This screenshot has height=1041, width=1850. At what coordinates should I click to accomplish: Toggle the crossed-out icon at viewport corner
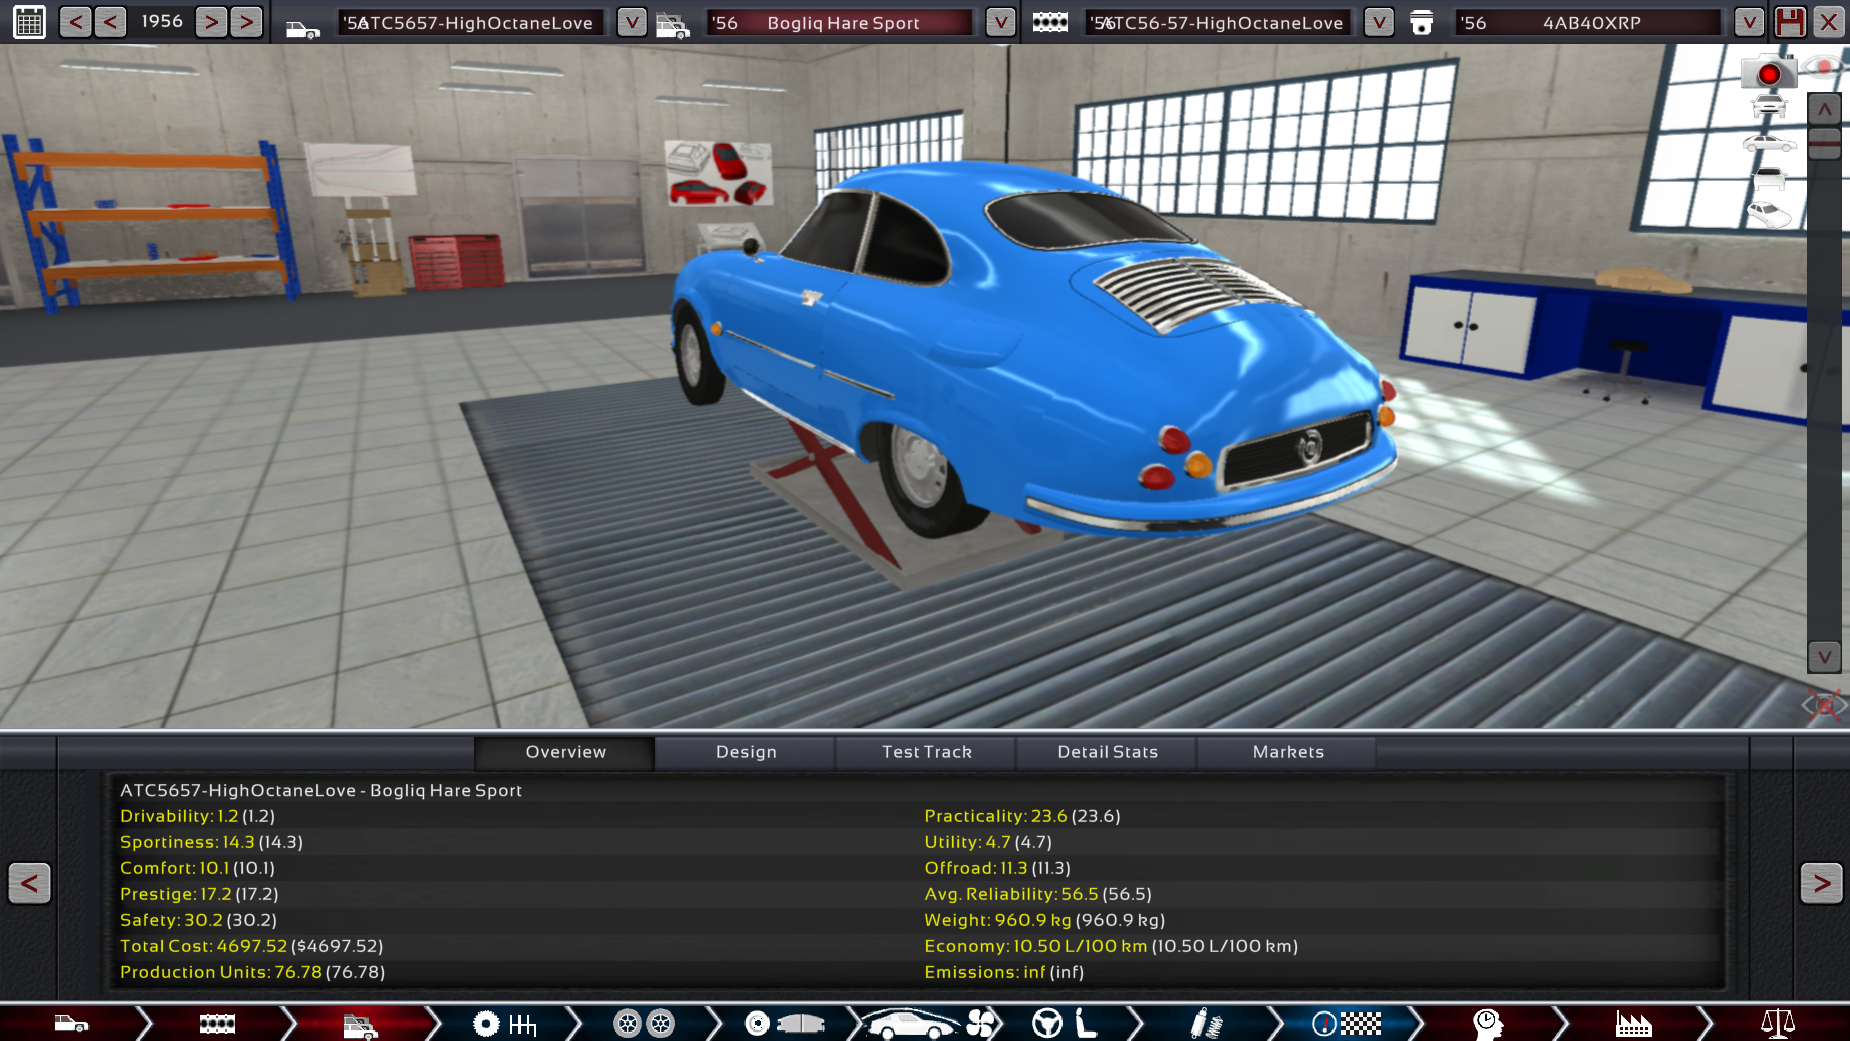[1825, 705]
